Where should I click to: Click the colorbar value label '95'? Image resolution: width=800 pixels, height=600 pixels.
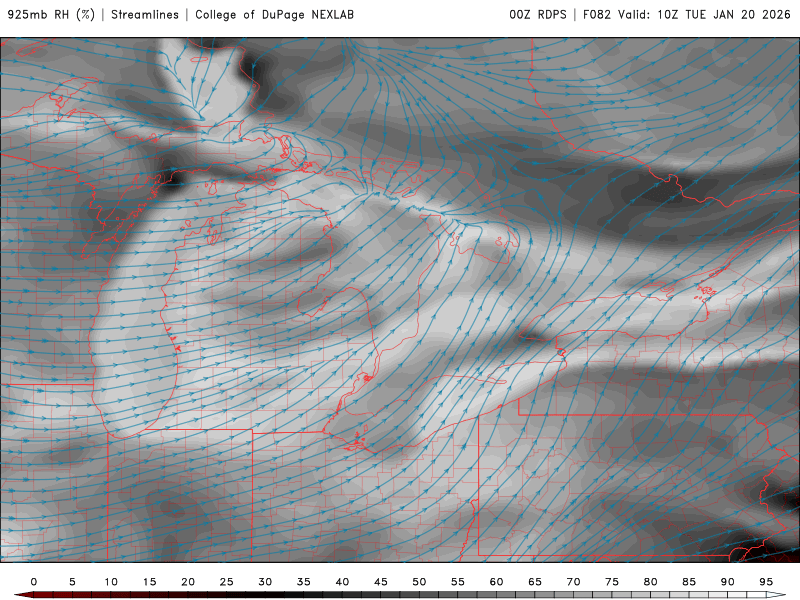(x=766, y=582)
